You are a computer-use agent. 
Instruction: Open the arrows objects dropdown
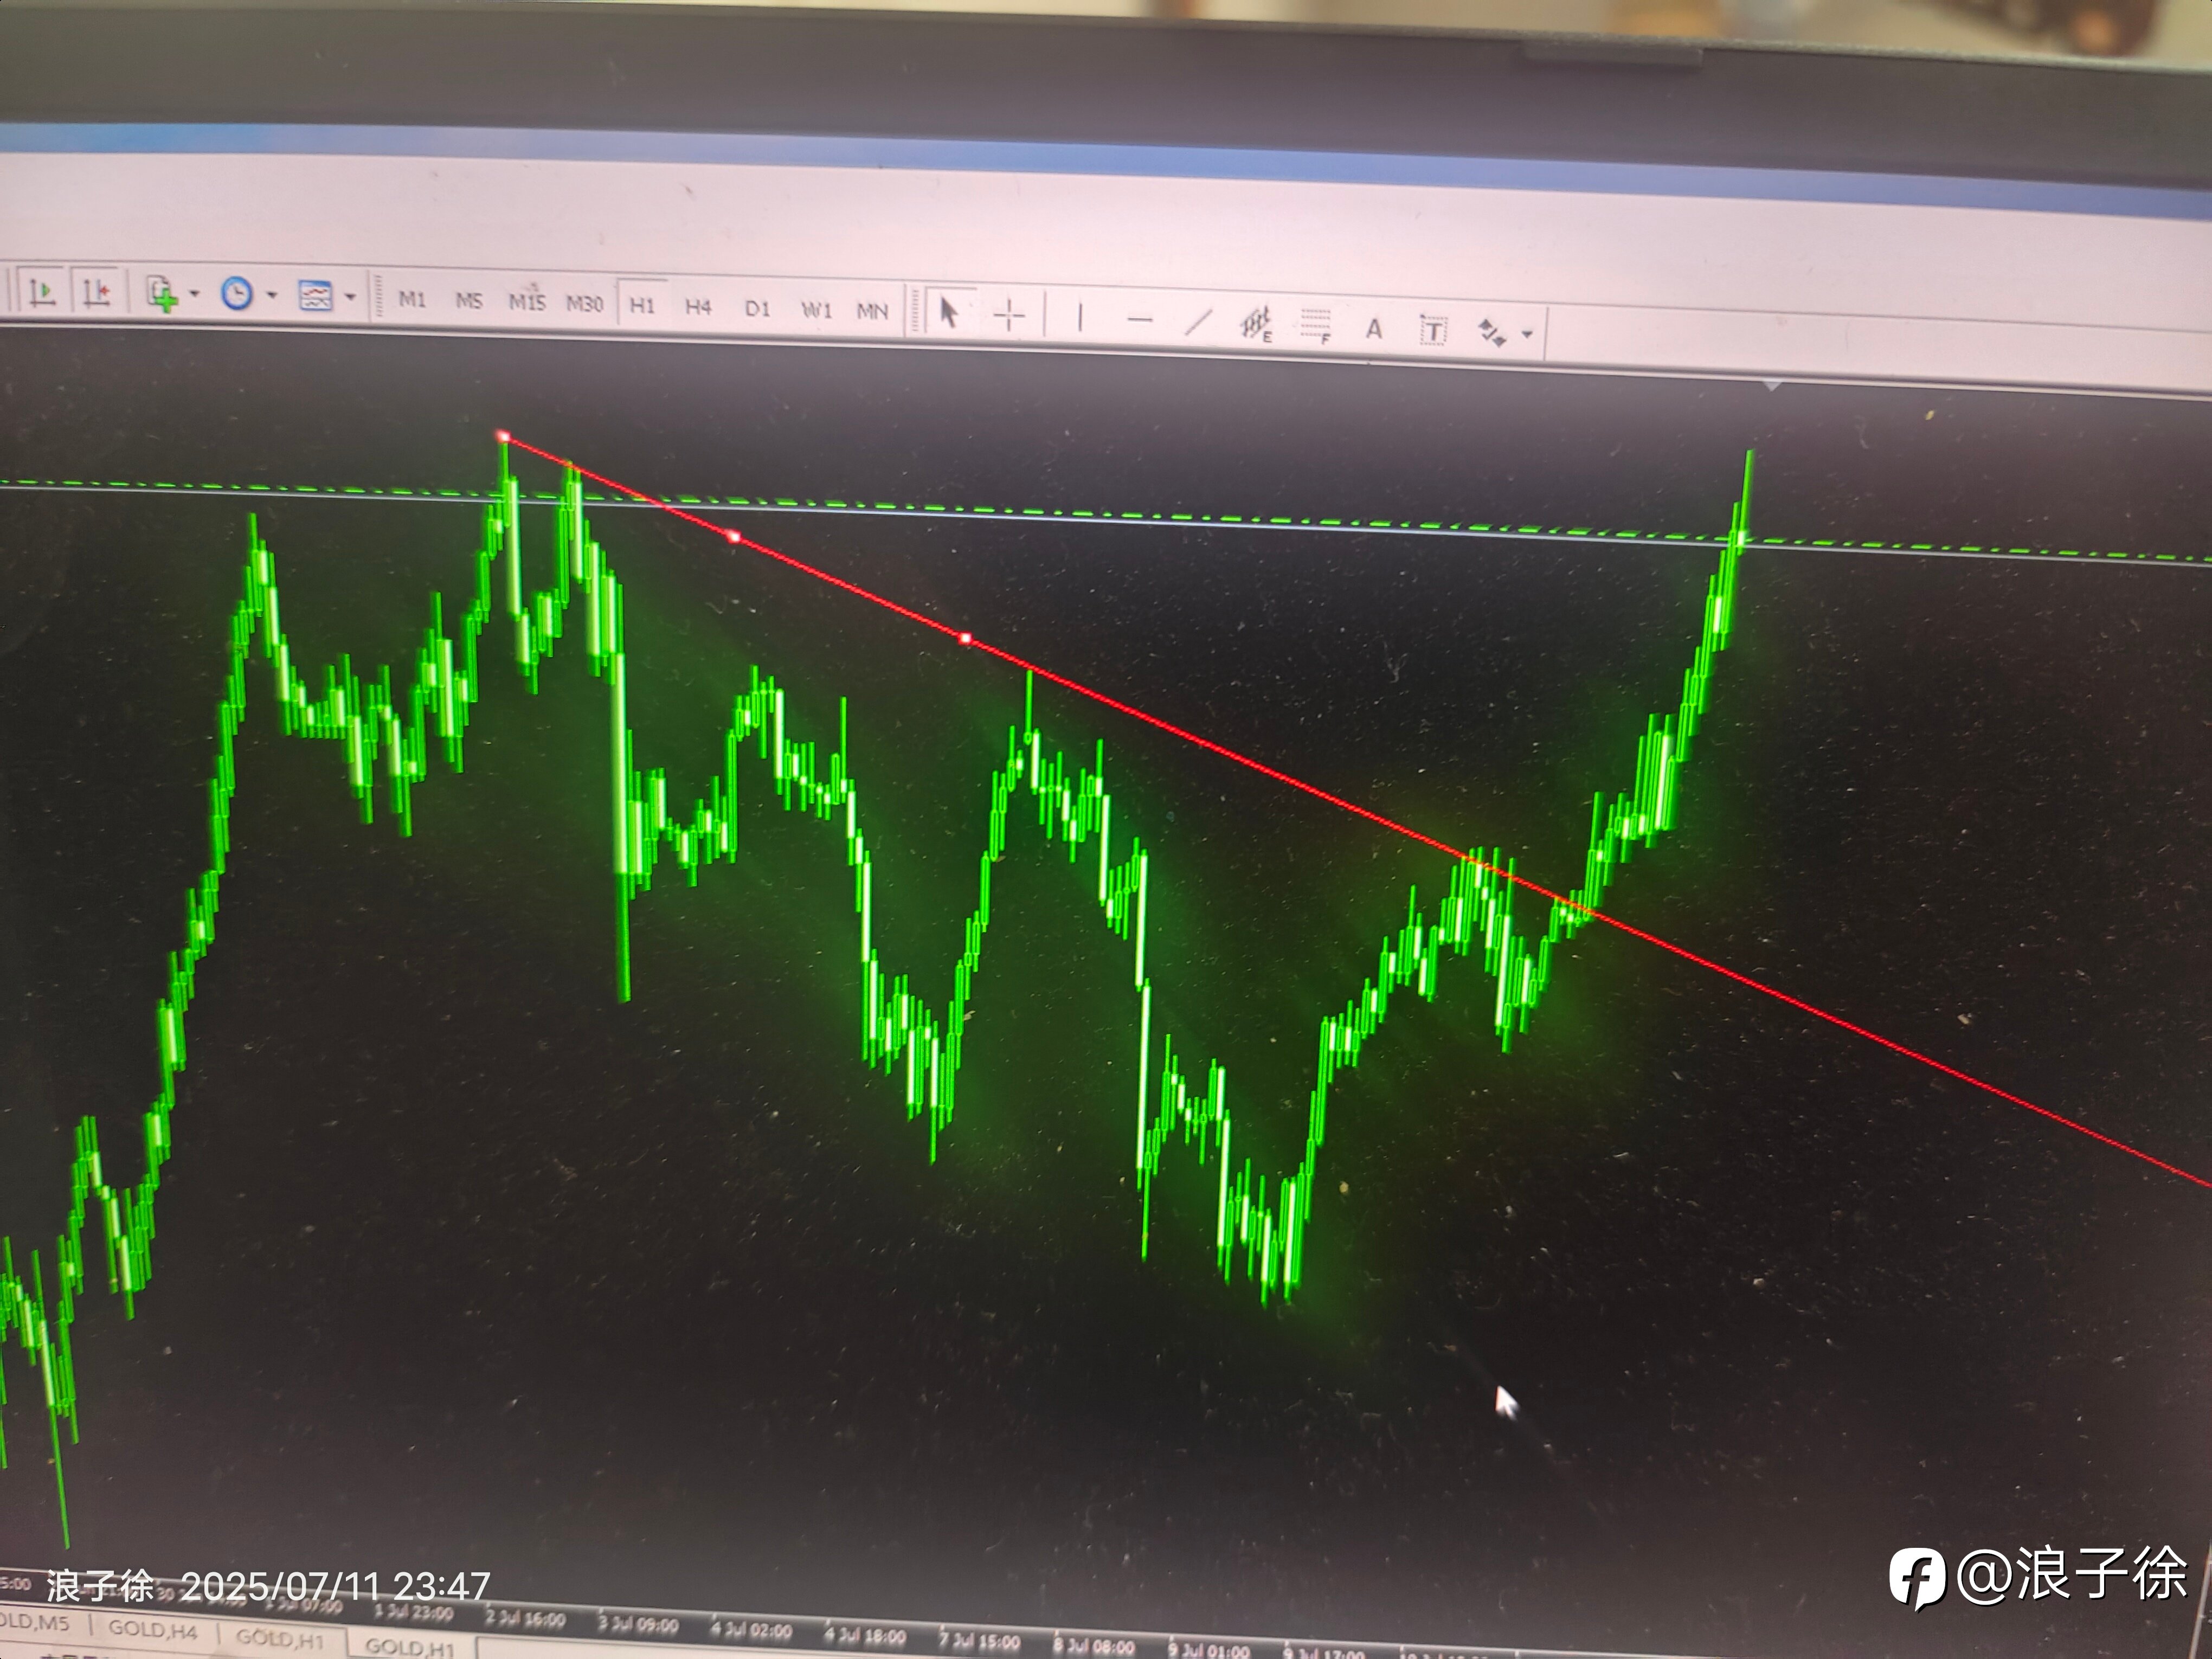point(1527,334)
